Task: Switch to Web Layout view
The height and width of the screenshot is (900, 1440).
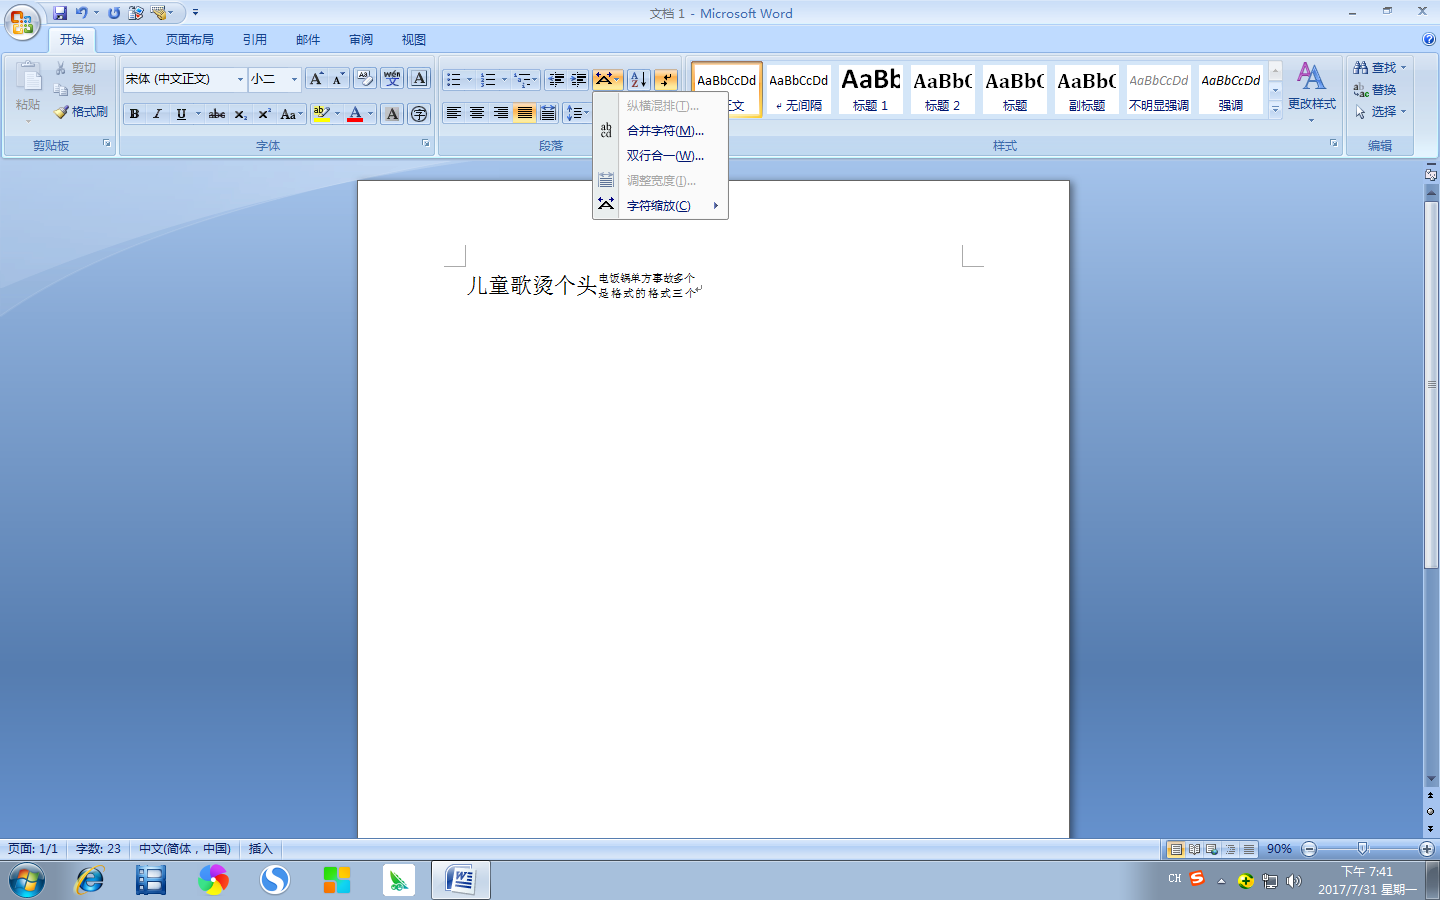Action: (1212, 849)
